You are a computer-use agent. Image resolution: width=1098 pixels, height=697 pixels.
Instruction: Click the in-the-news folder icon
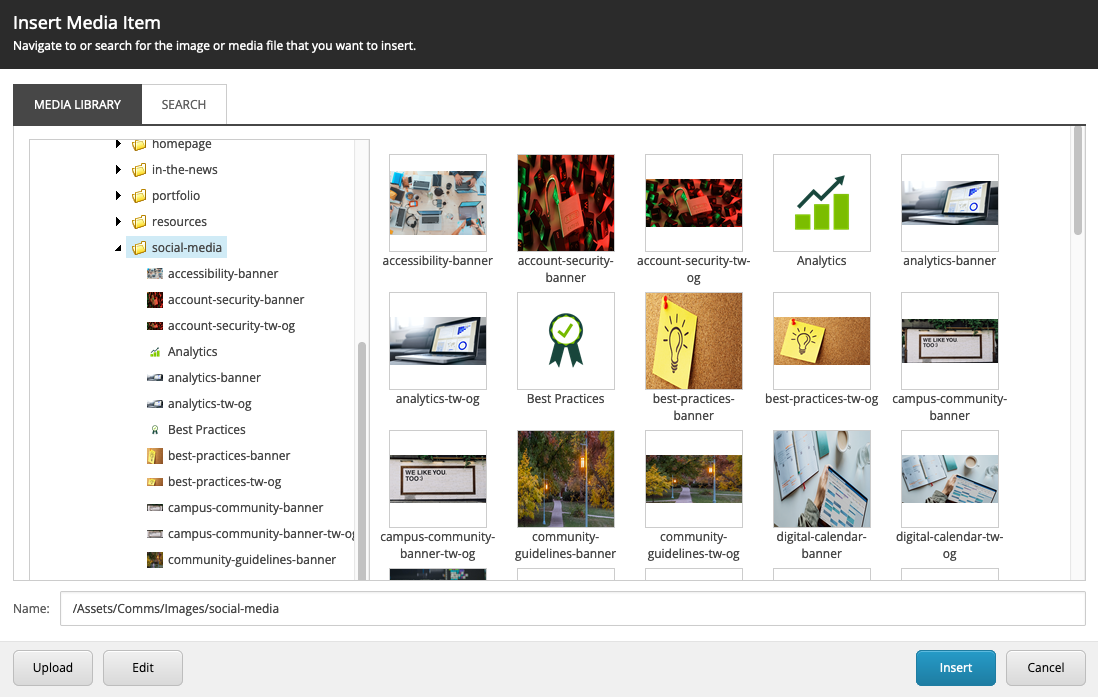tap(138, 169)
